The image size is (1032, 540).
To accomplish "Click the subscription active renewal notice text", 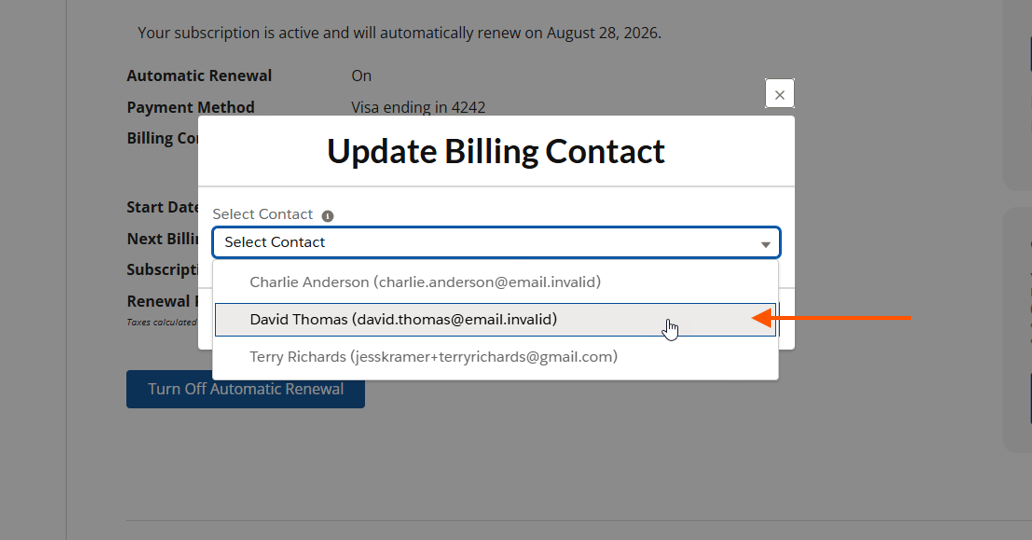I will (x=399, y=33).
